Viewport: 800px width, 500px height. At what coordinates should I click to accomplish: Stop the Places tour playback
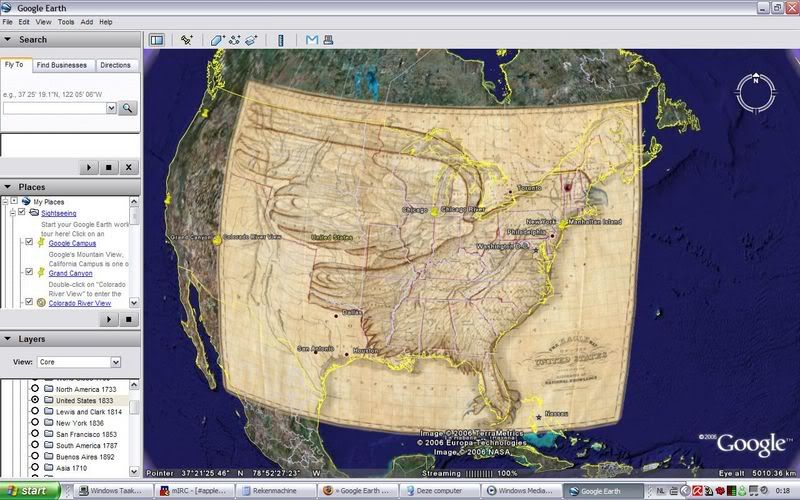129,319
